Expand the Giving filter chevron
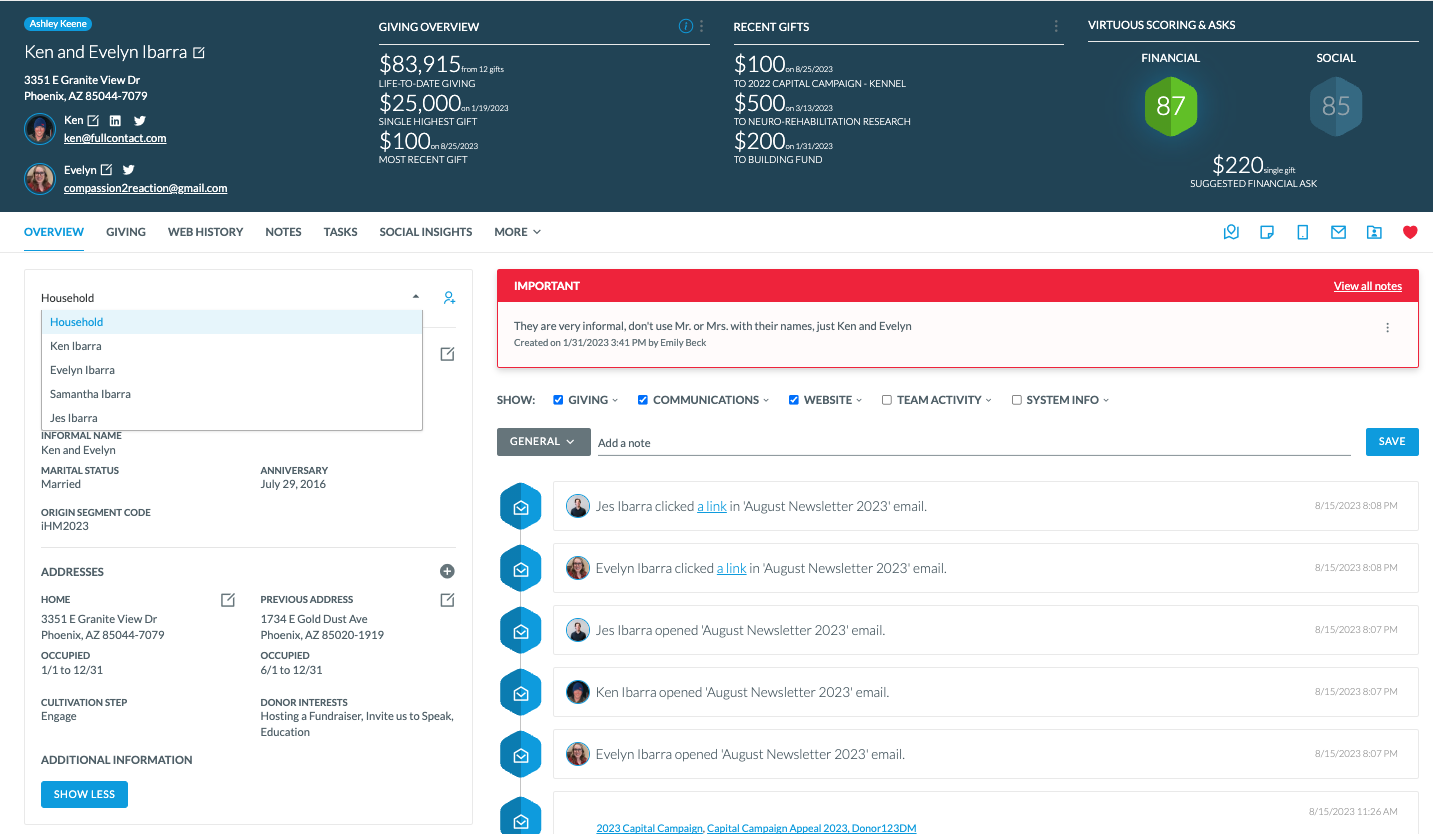The image size is (1433, 834). click(615, 400)
